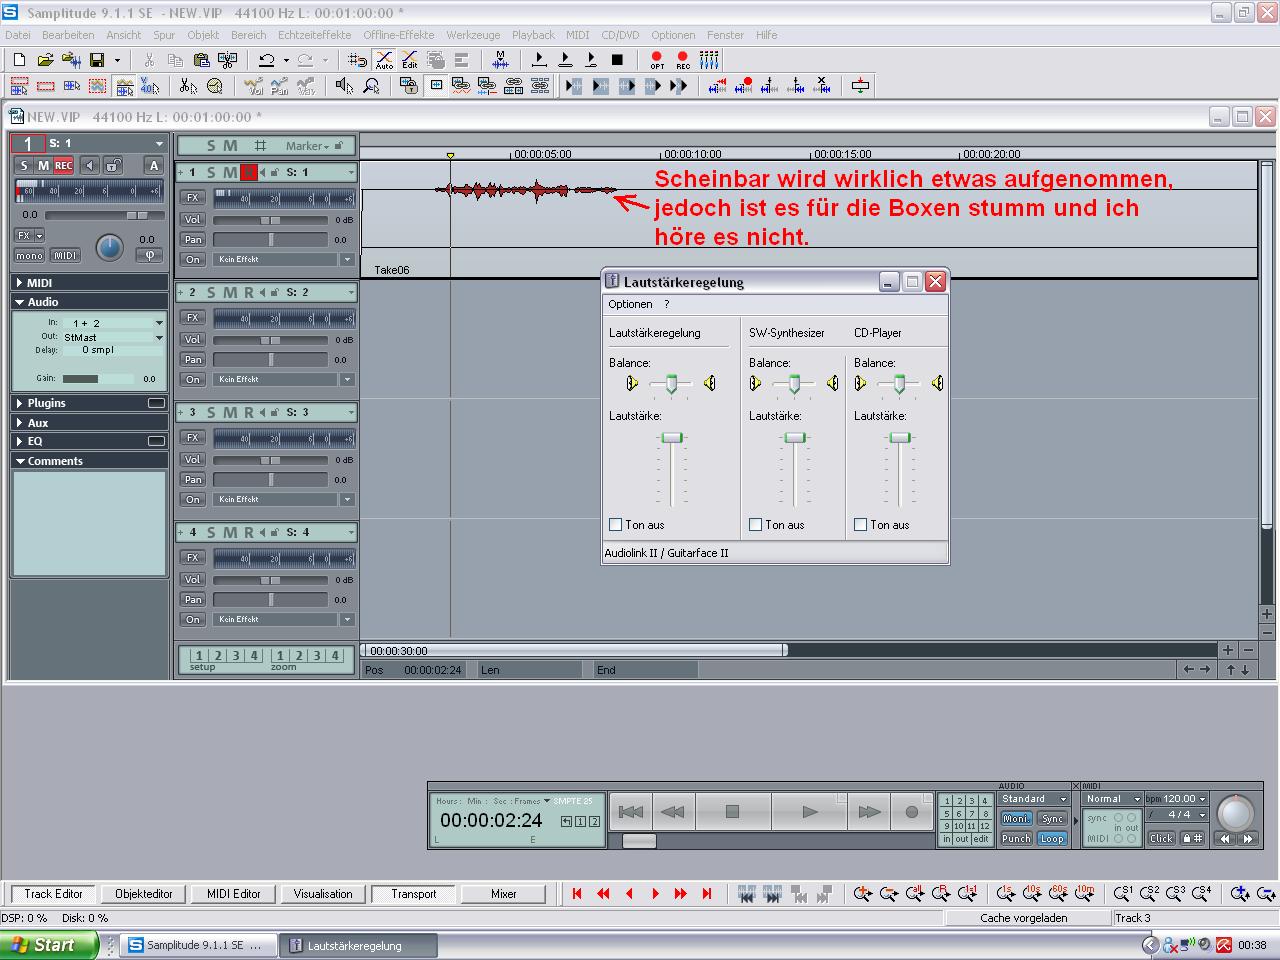Image resolution: width=1280 pixels, height=960 pixels.
Task: Open Optionen menu in Lautstärkeregelung window
Action: (x=630, y=304)
